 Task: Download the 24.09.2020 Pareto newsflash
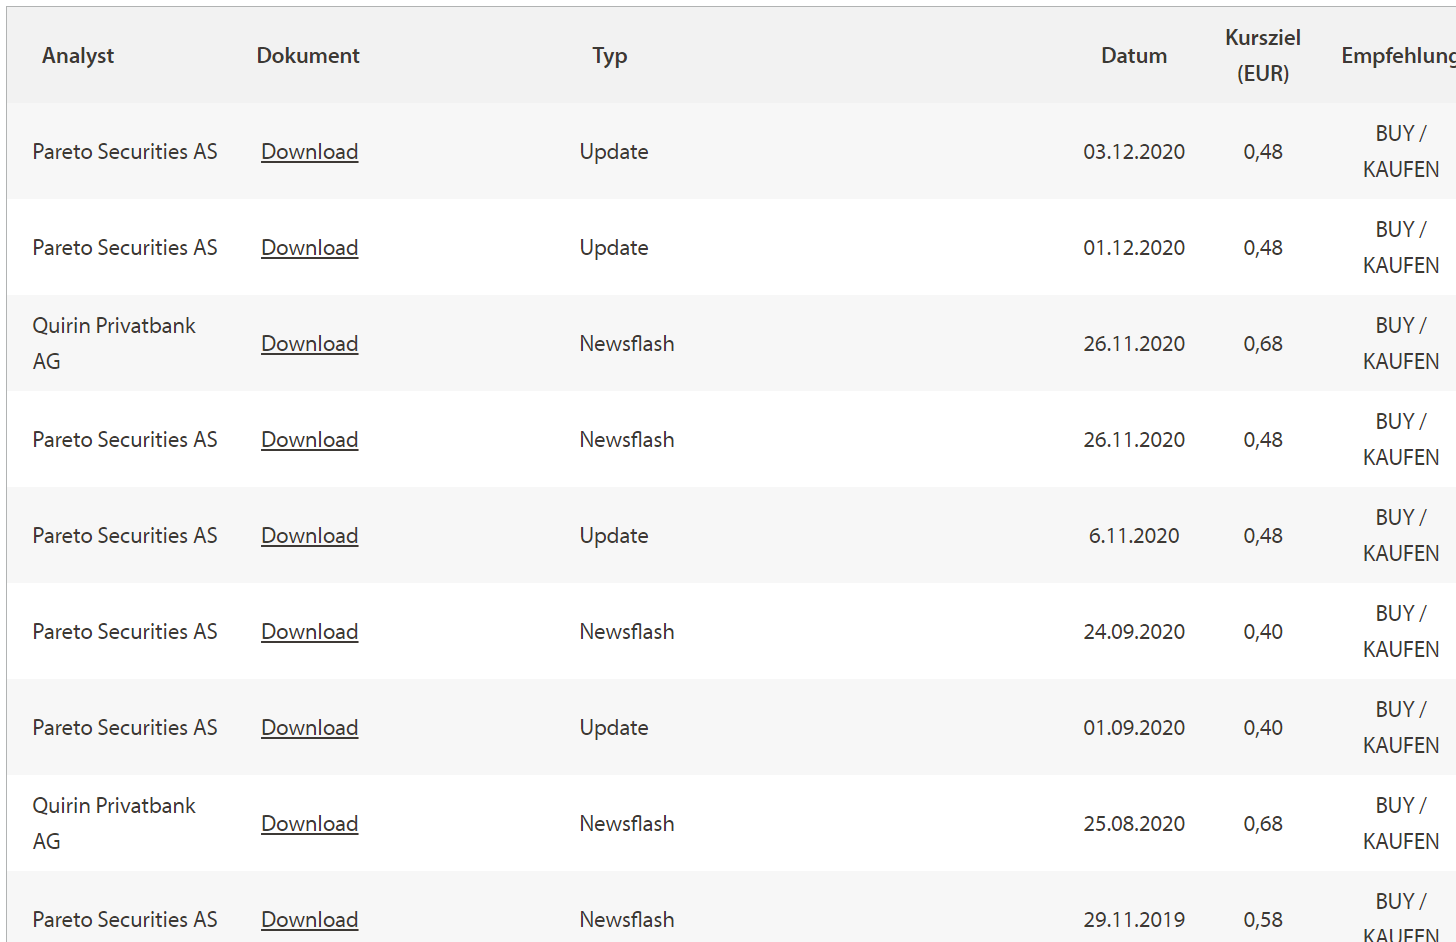tap(309, 632)
